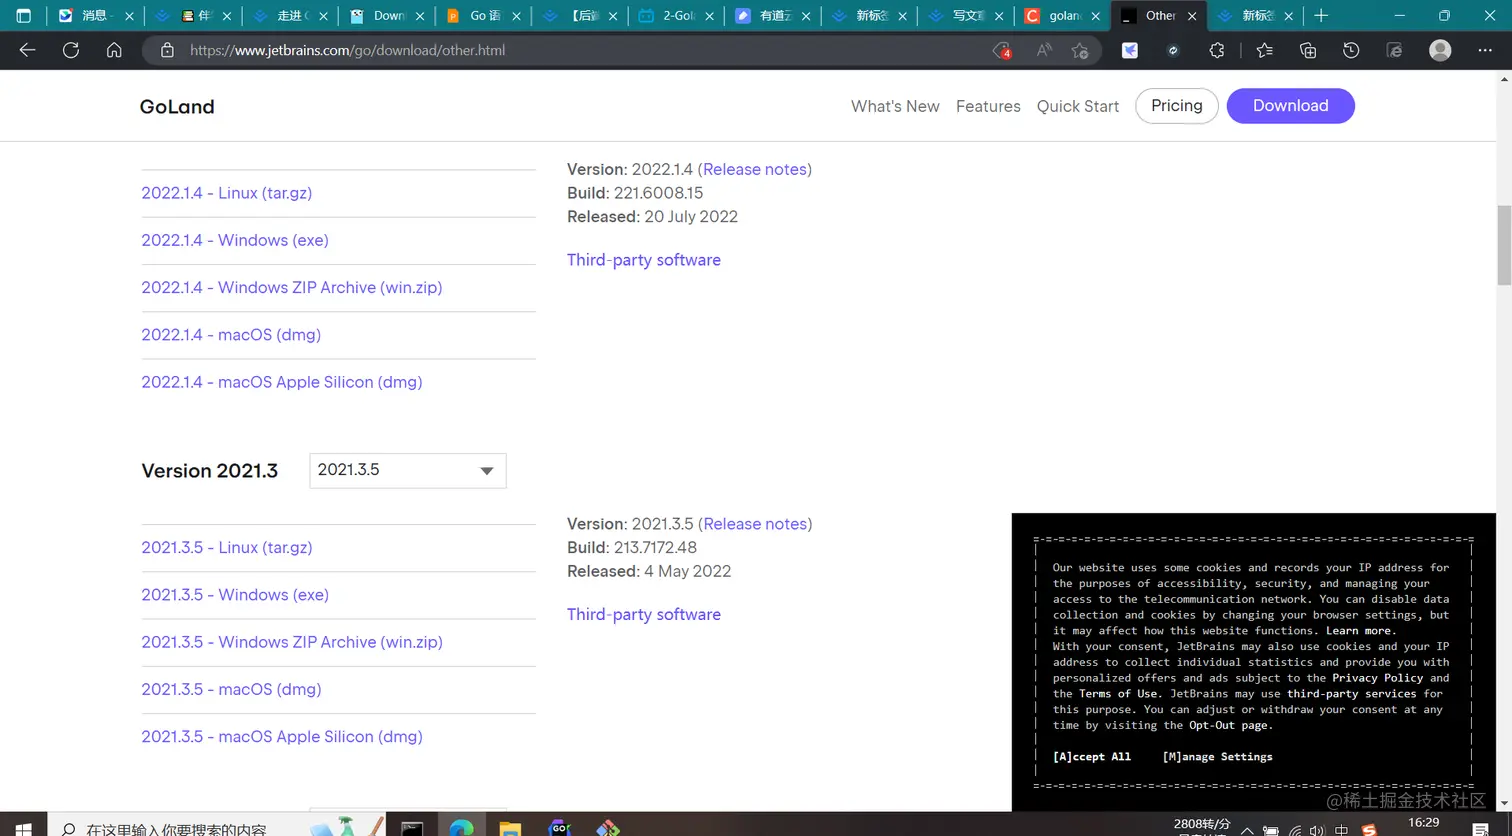View site information via the lock icon
The width and height of the screenshot is (1512, 836).
coord(167,50)
